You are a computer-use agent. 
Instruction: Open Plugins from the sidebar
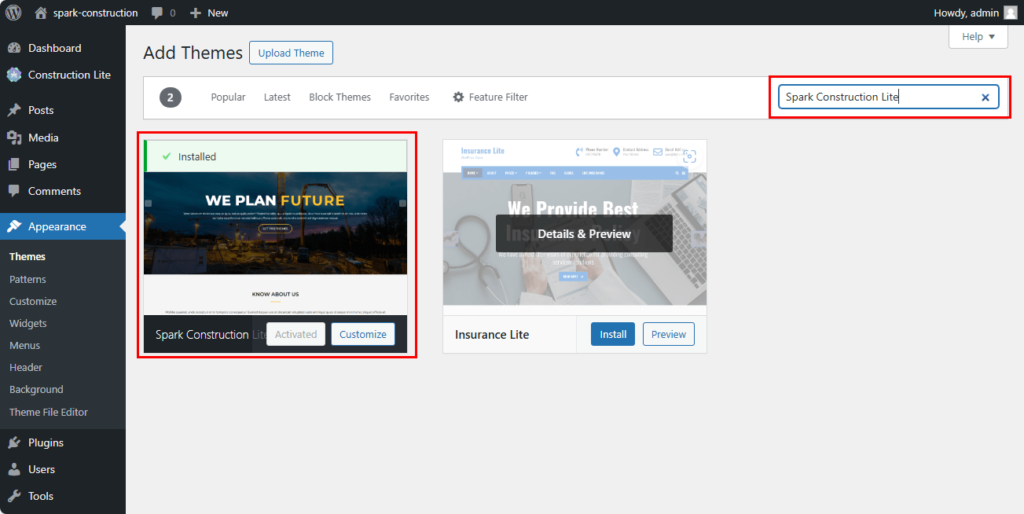coord(45,442)
